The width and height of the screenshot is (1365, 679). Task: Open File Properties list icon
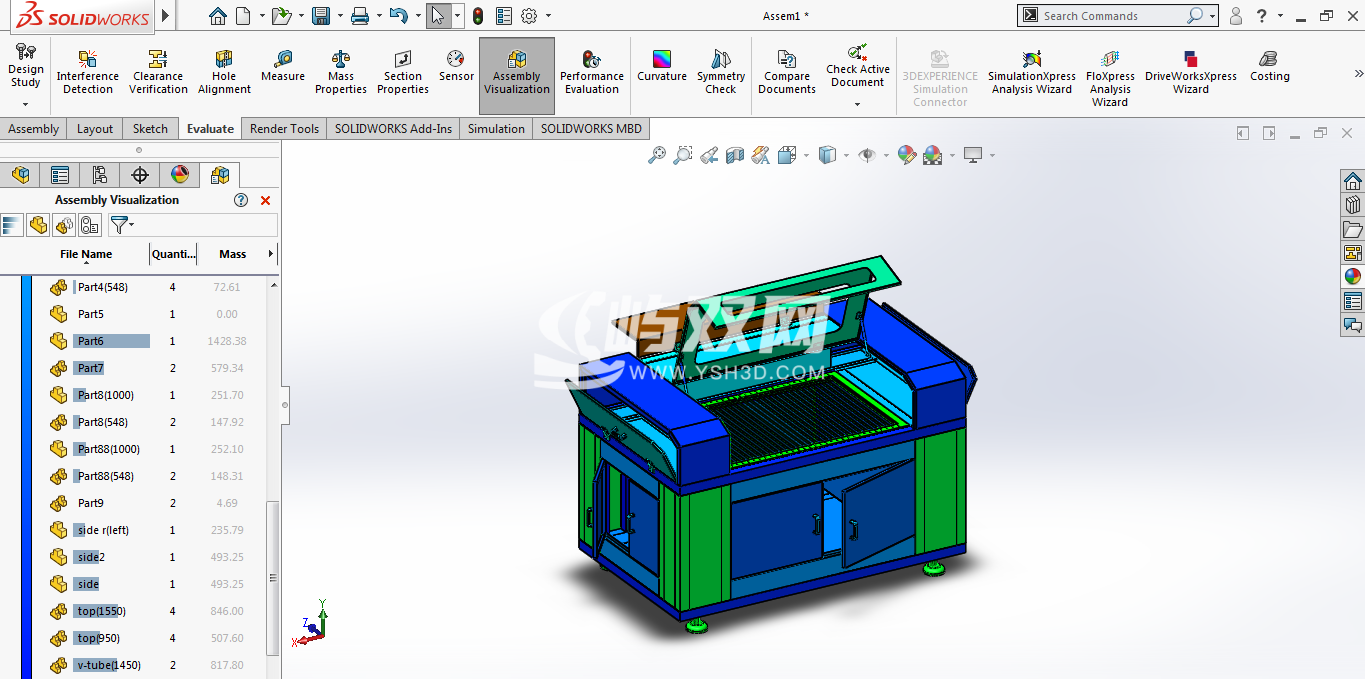pos(504,16)
